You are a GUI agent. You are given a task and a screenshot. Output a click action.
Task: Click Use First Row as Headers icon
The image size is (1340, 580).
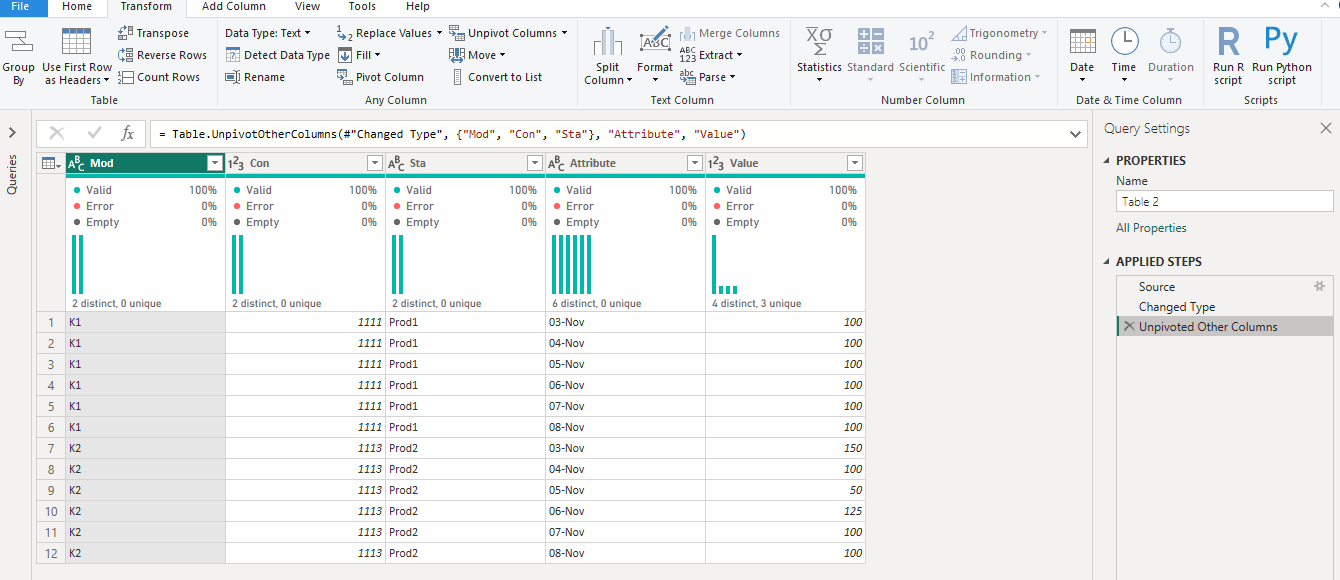[x=77, y=43]
